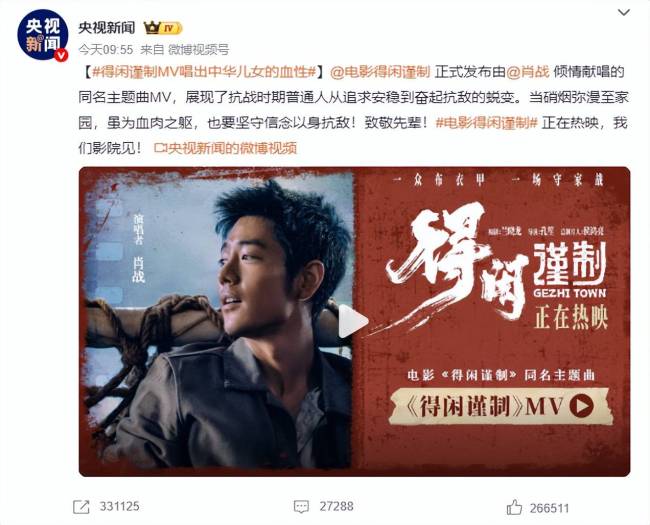
Task: Expand the post options chevron
Action: tap(624, 12)
